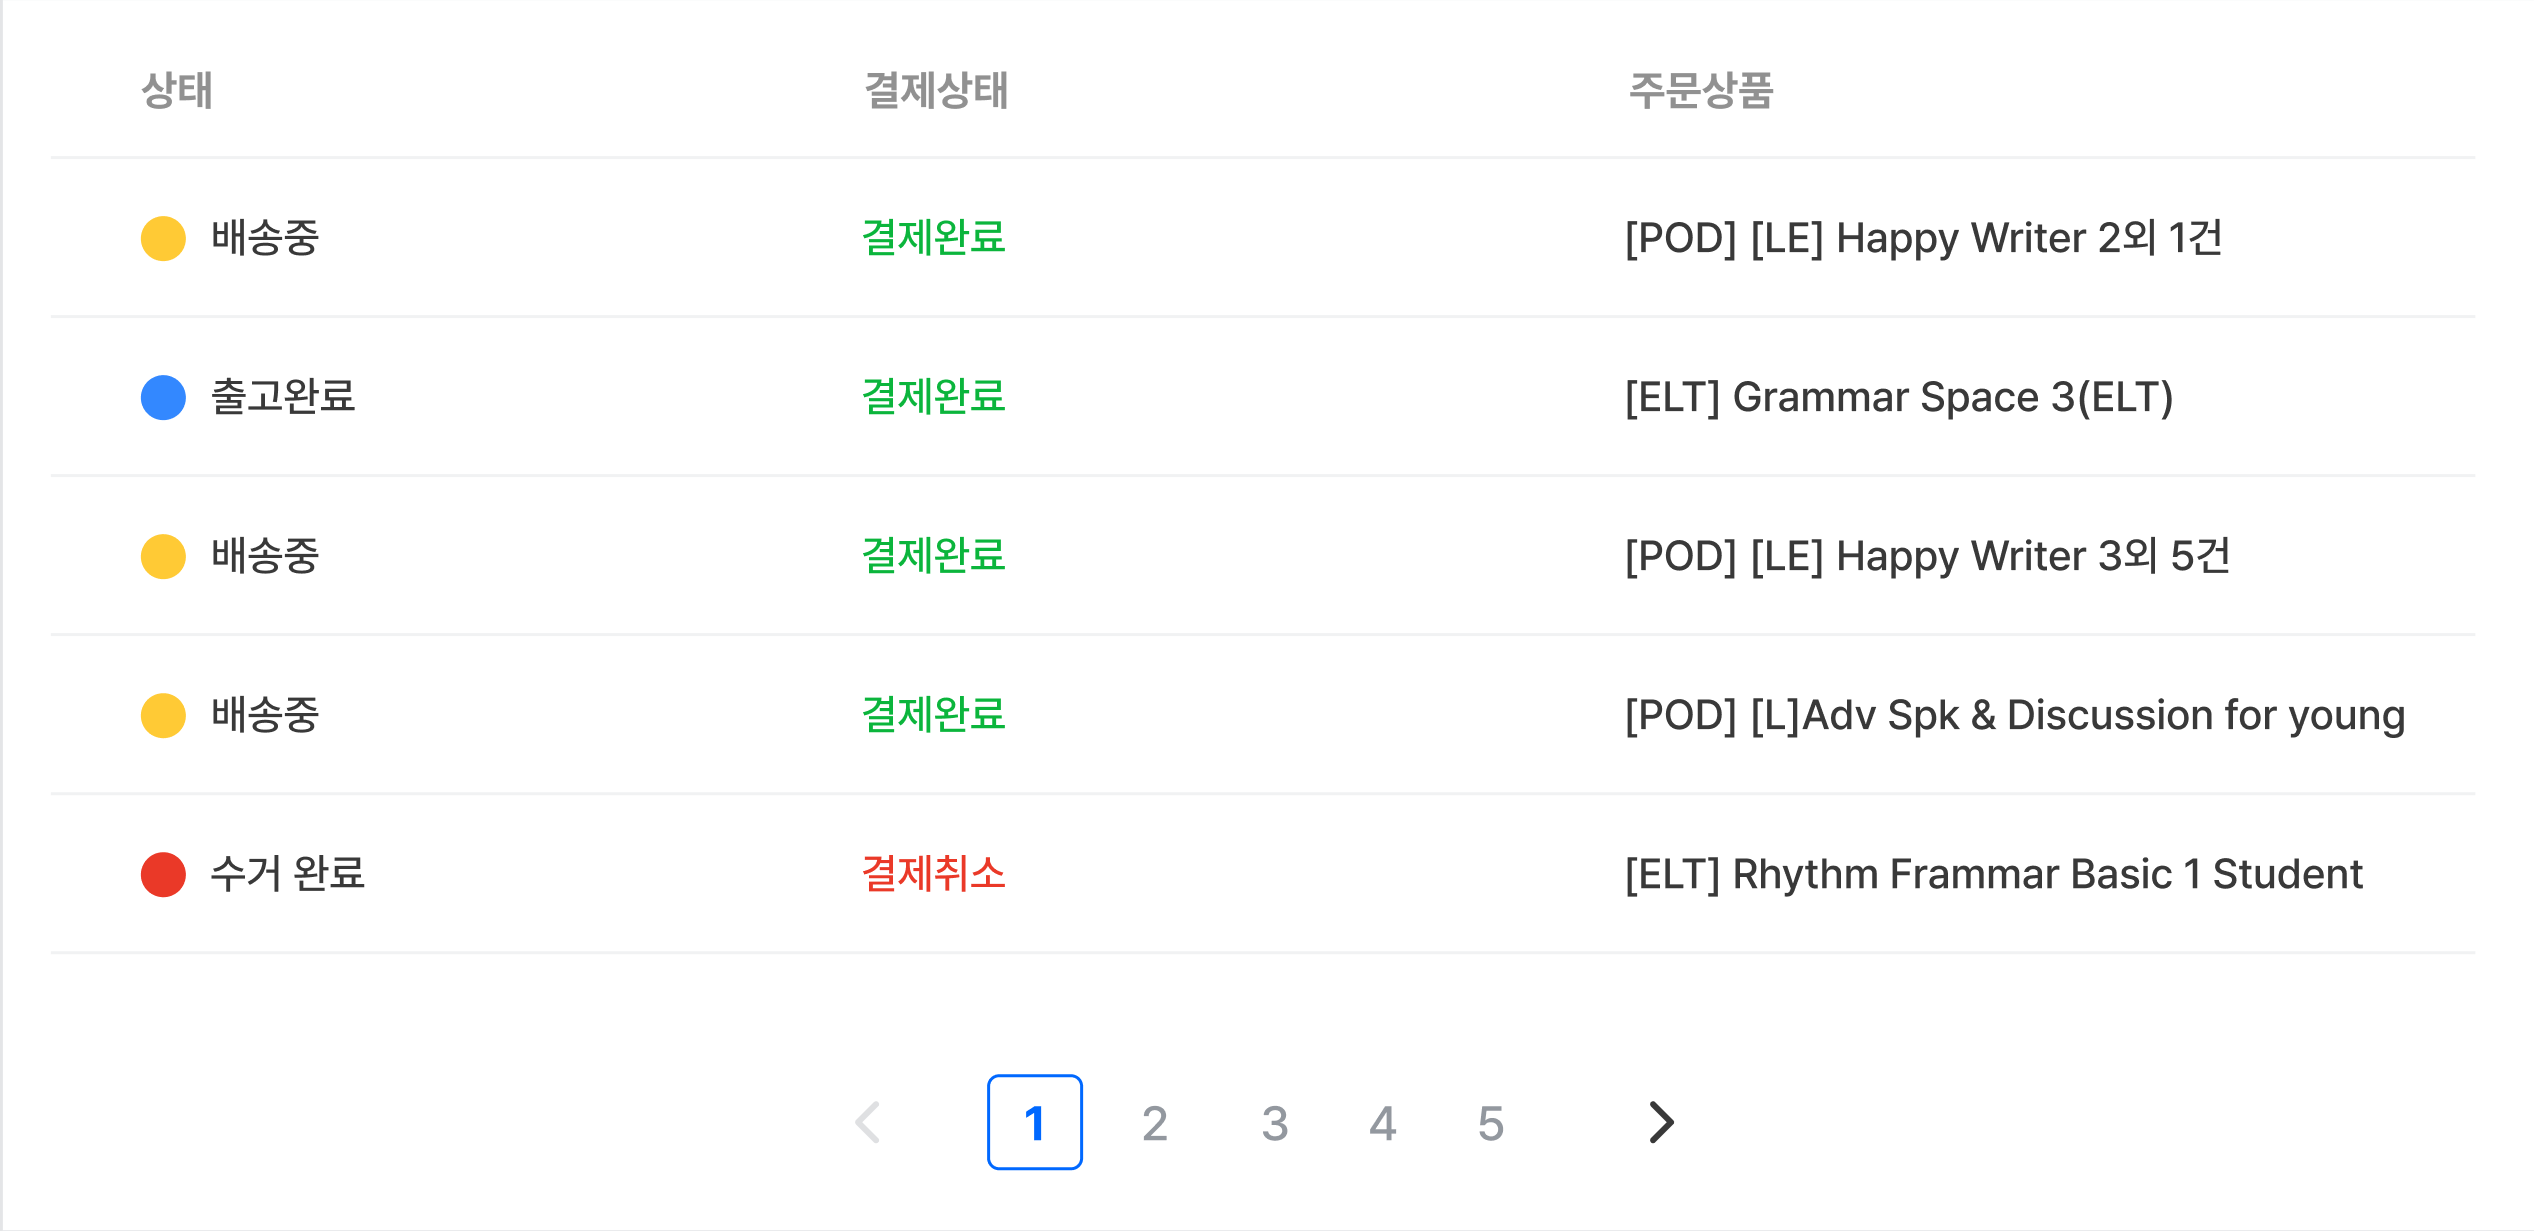Click the next page arrow

click(x=1661, y=1122)
